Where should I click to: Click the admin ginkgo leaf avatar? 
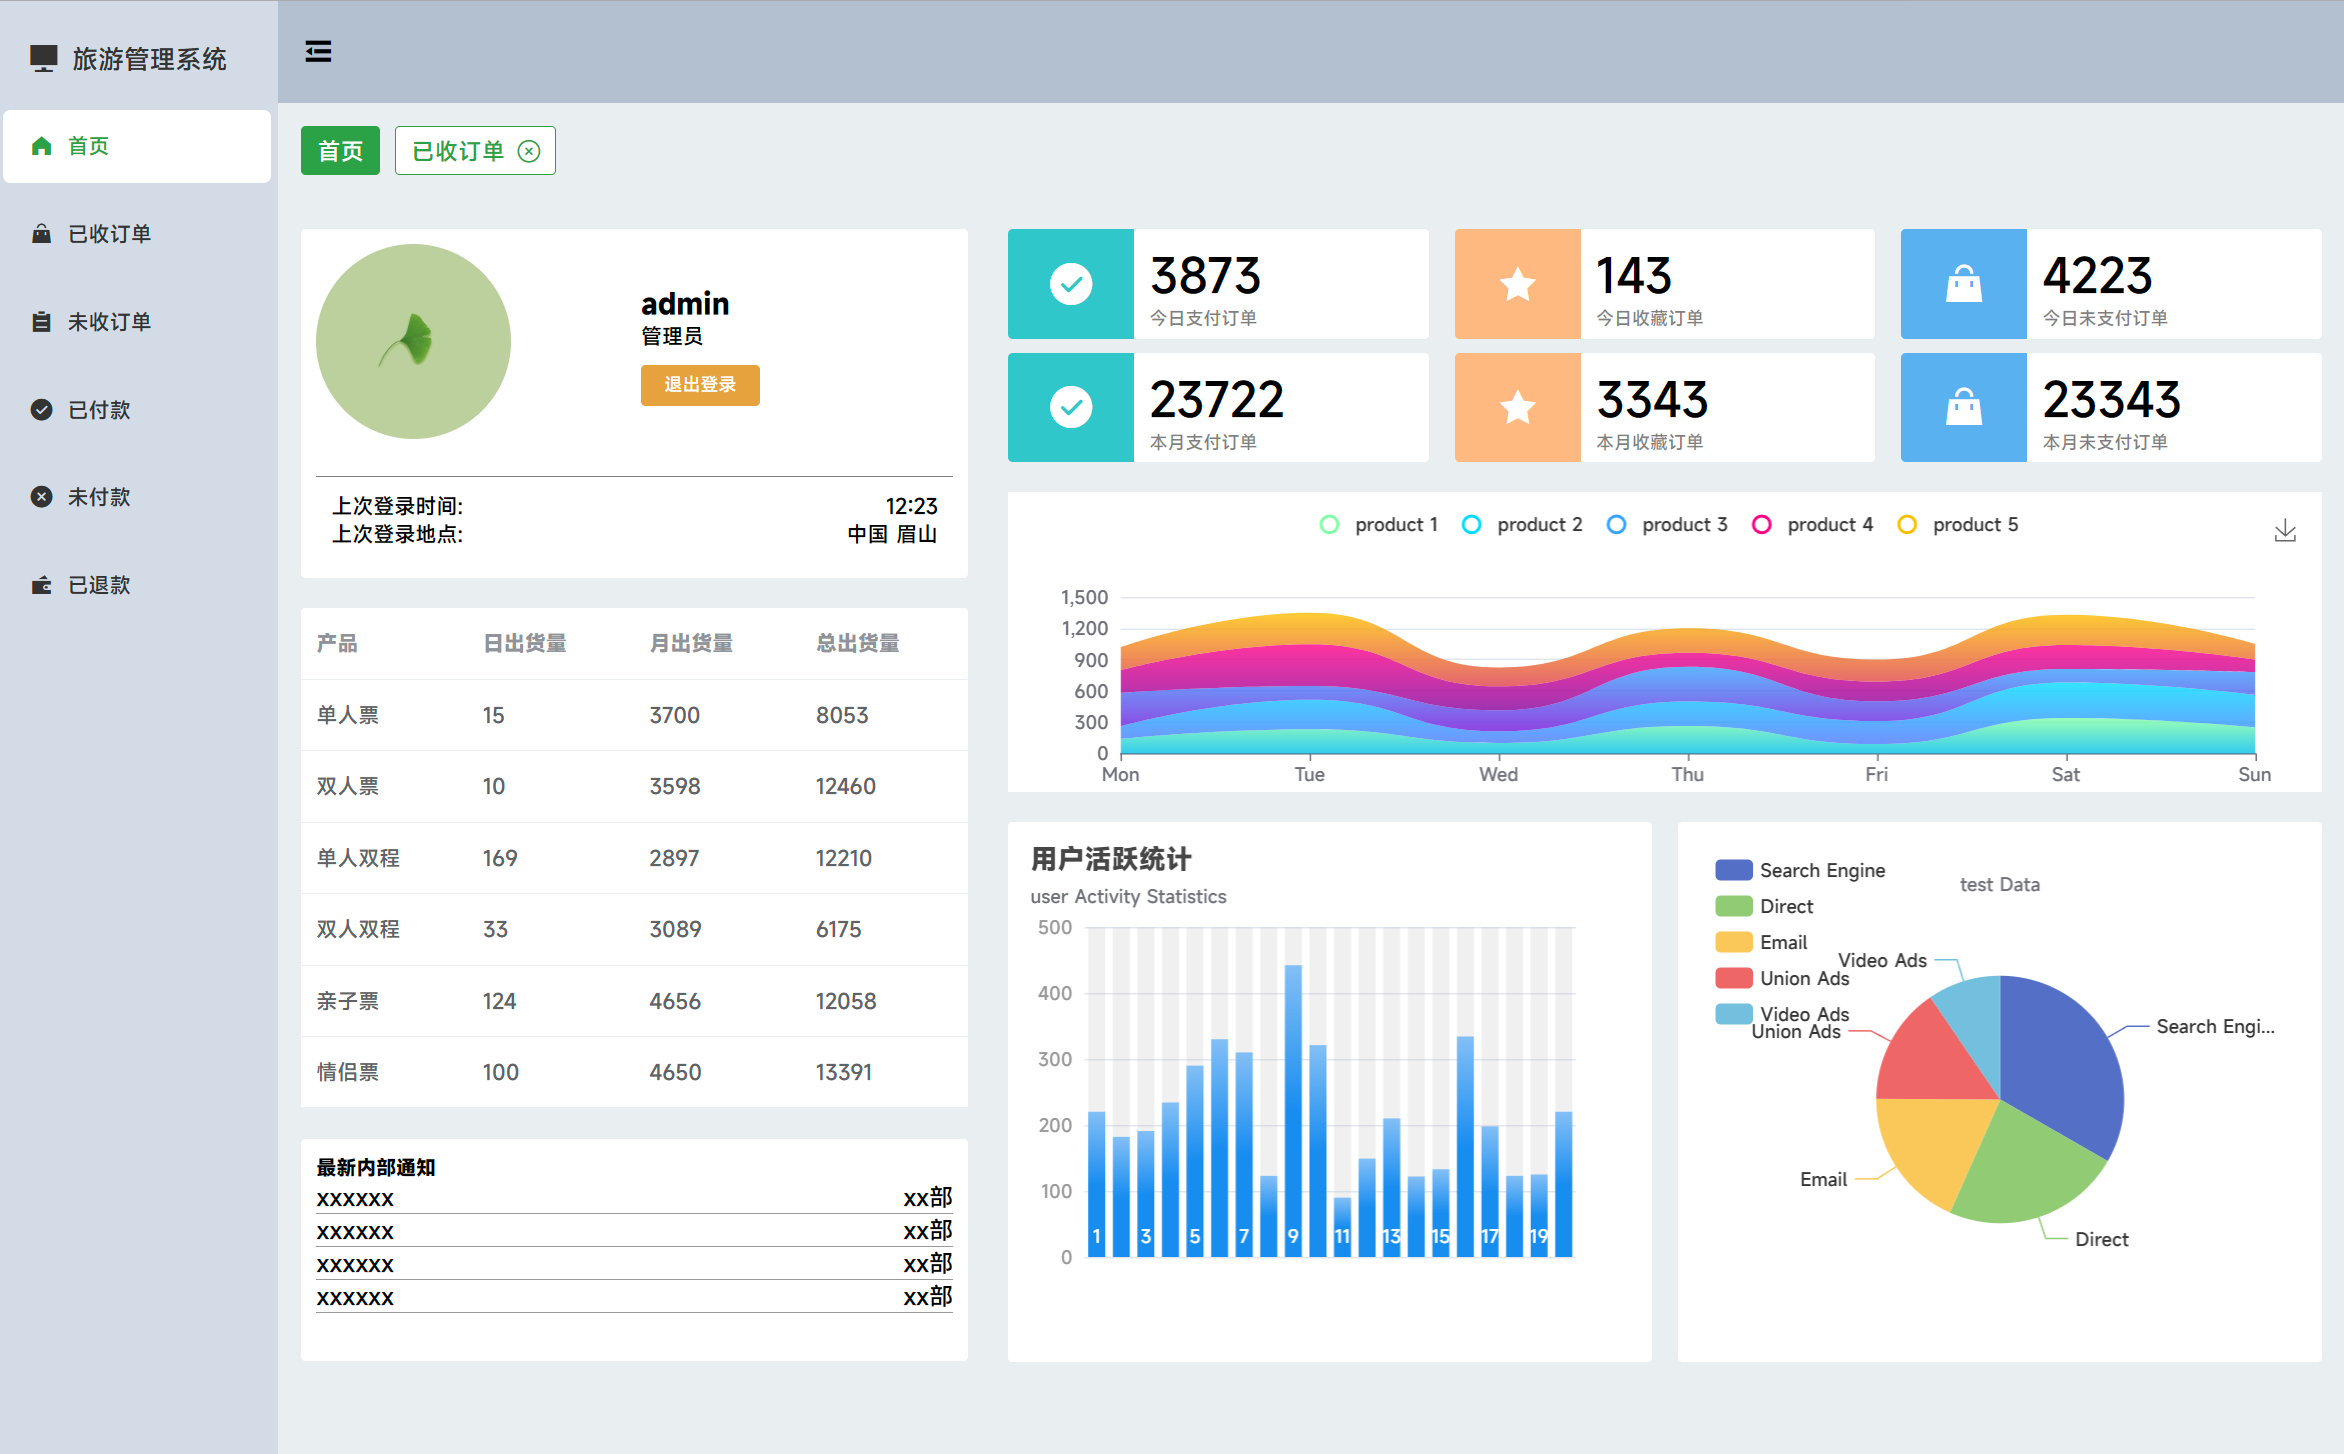[413, 342]
